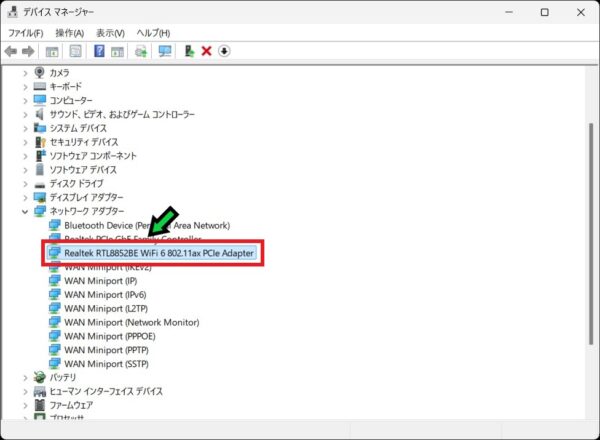Viewport: 600px width, 440px height.
Task: Expand the バッテリ category
Action: (x=25, y=378)
